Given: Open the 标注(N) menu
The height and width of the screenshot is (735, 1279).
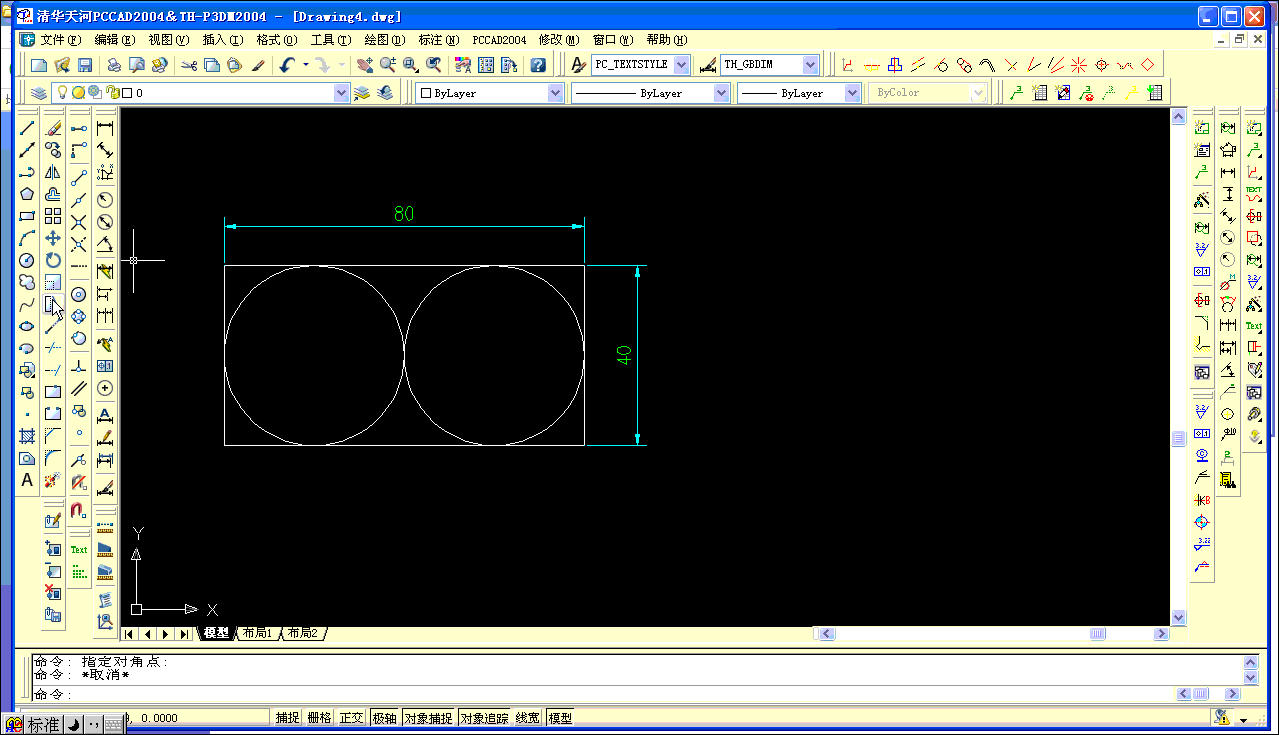Looking at the screenshot, I should (438, 40).
